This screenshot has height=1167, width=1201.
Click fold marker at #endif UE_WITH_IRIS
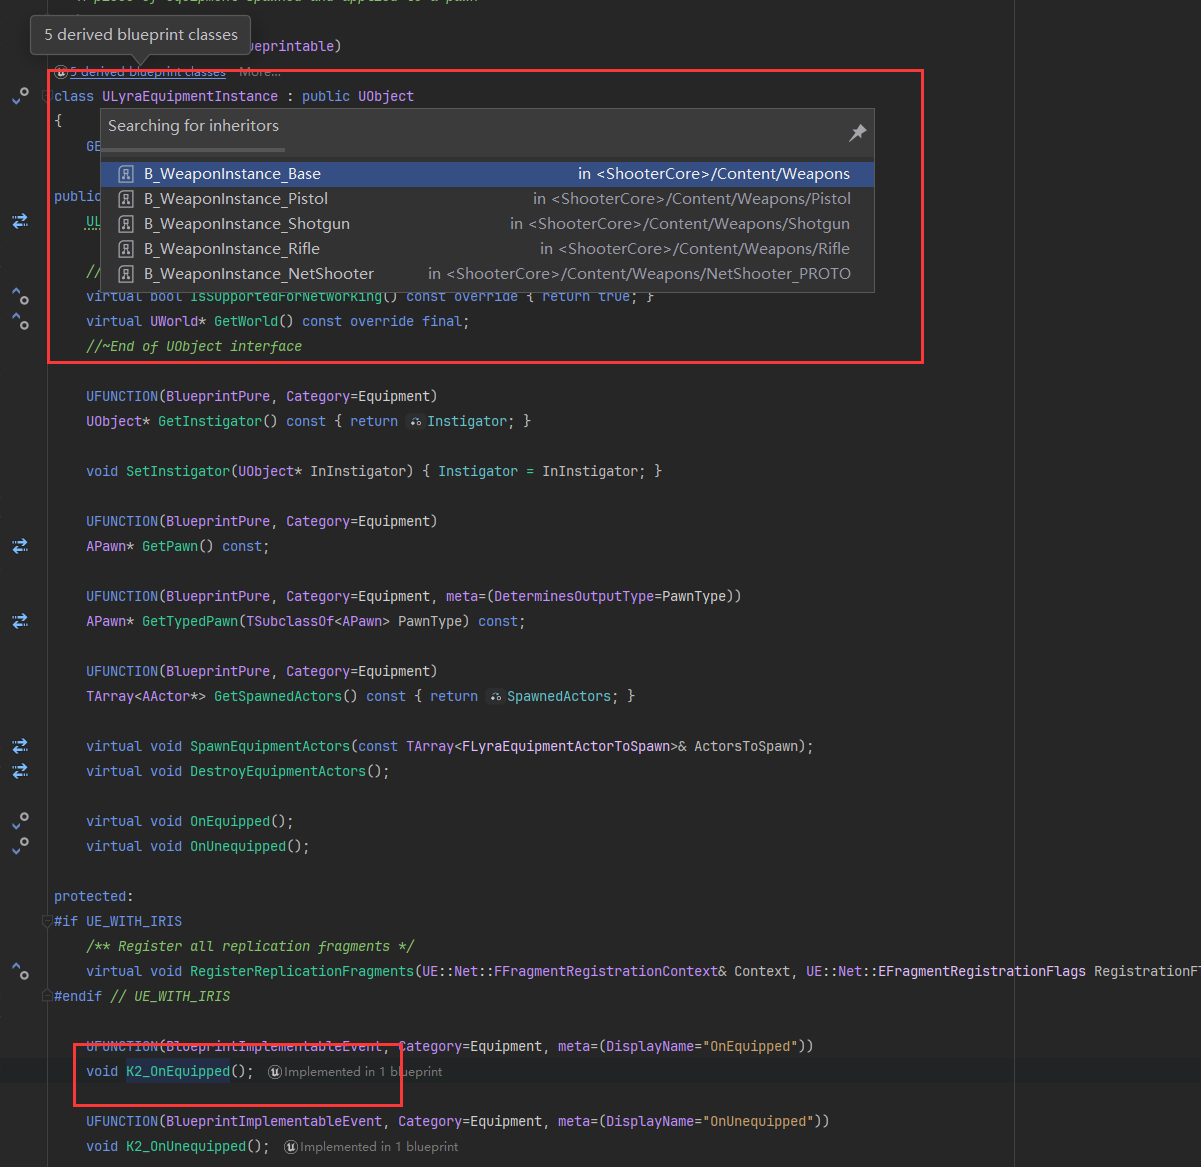47,996
